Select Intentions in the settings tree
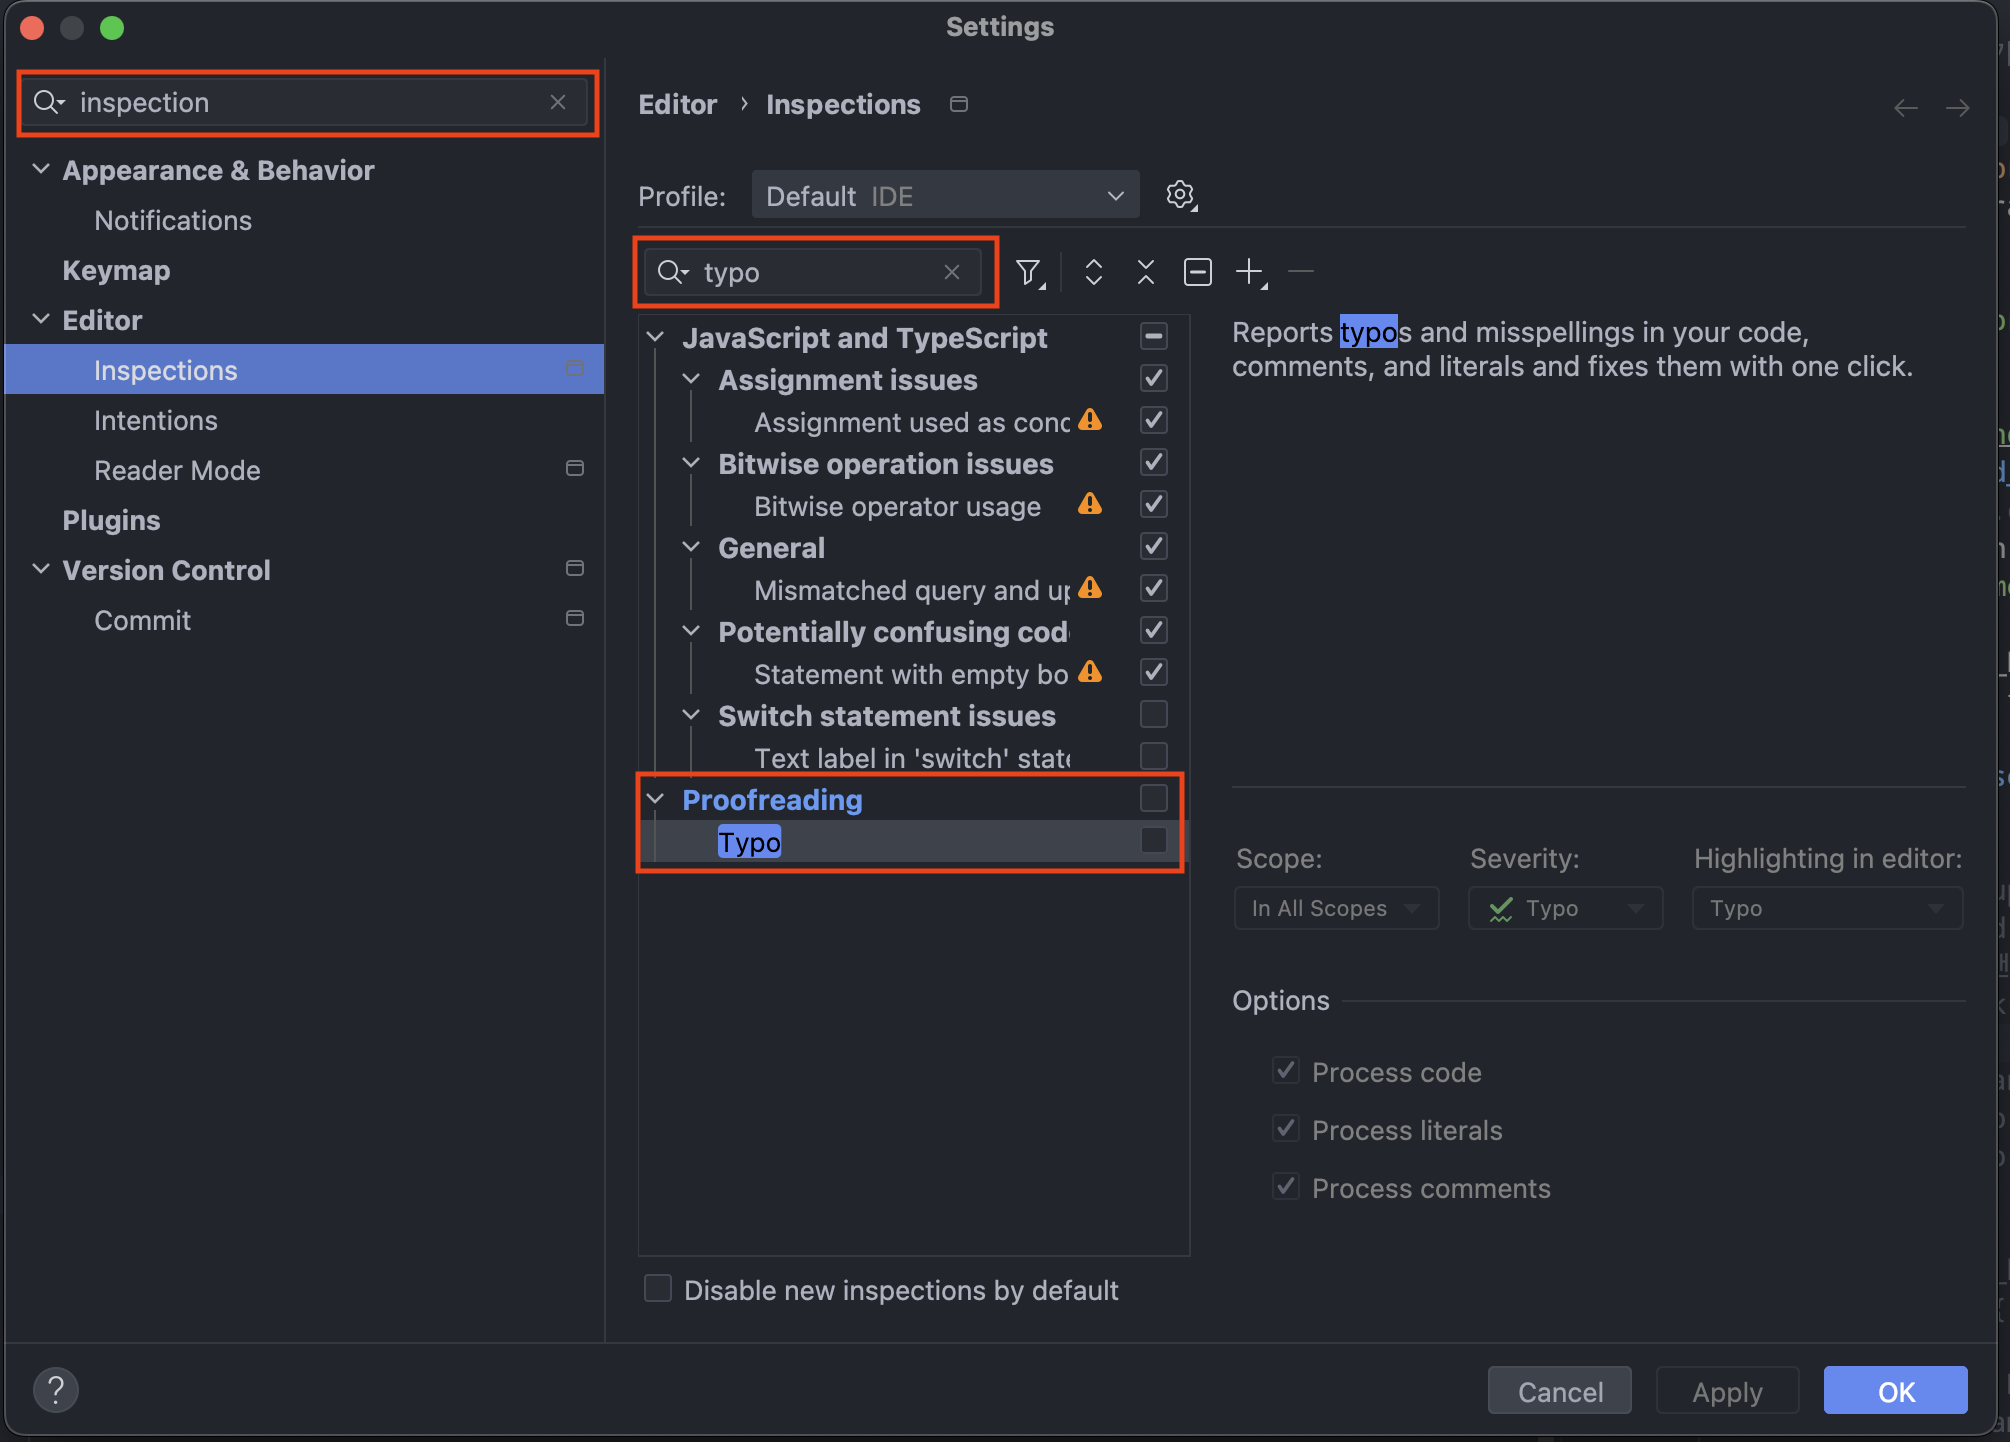The height and width of the screenshot is (1442, 2010). pos(155,421)
